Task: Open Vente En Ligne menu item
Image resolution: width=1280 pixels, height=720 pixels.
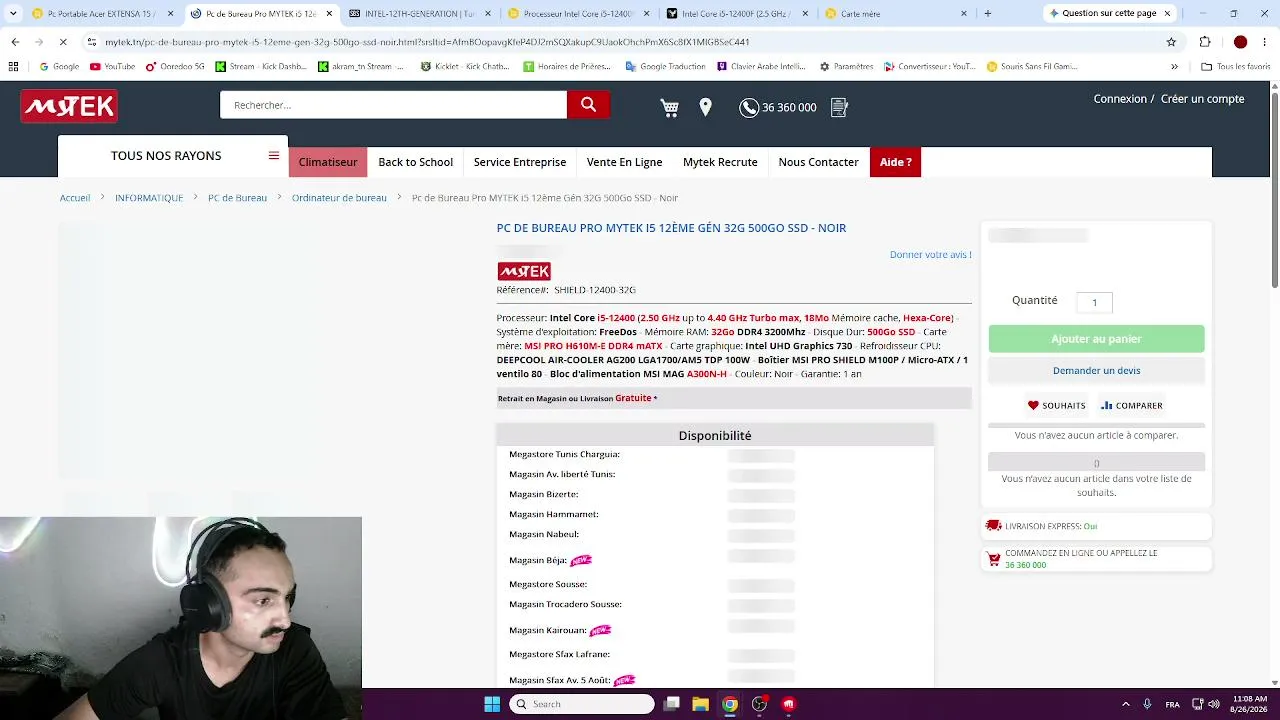Action: coord(624,162)
